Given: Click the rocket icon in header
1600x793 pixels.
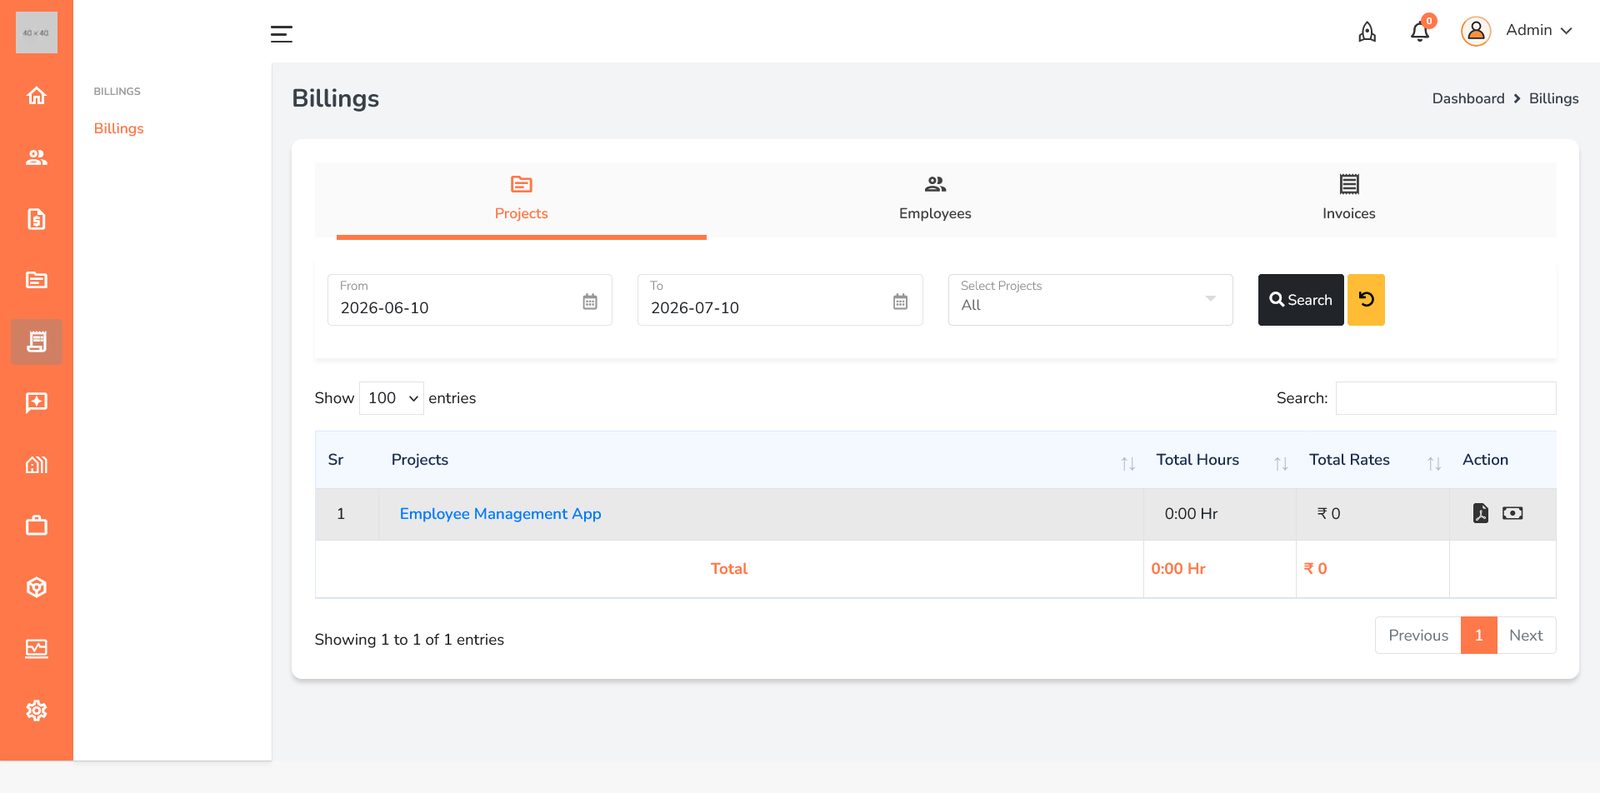Looking at the screenshot, I should point(1367,32).
